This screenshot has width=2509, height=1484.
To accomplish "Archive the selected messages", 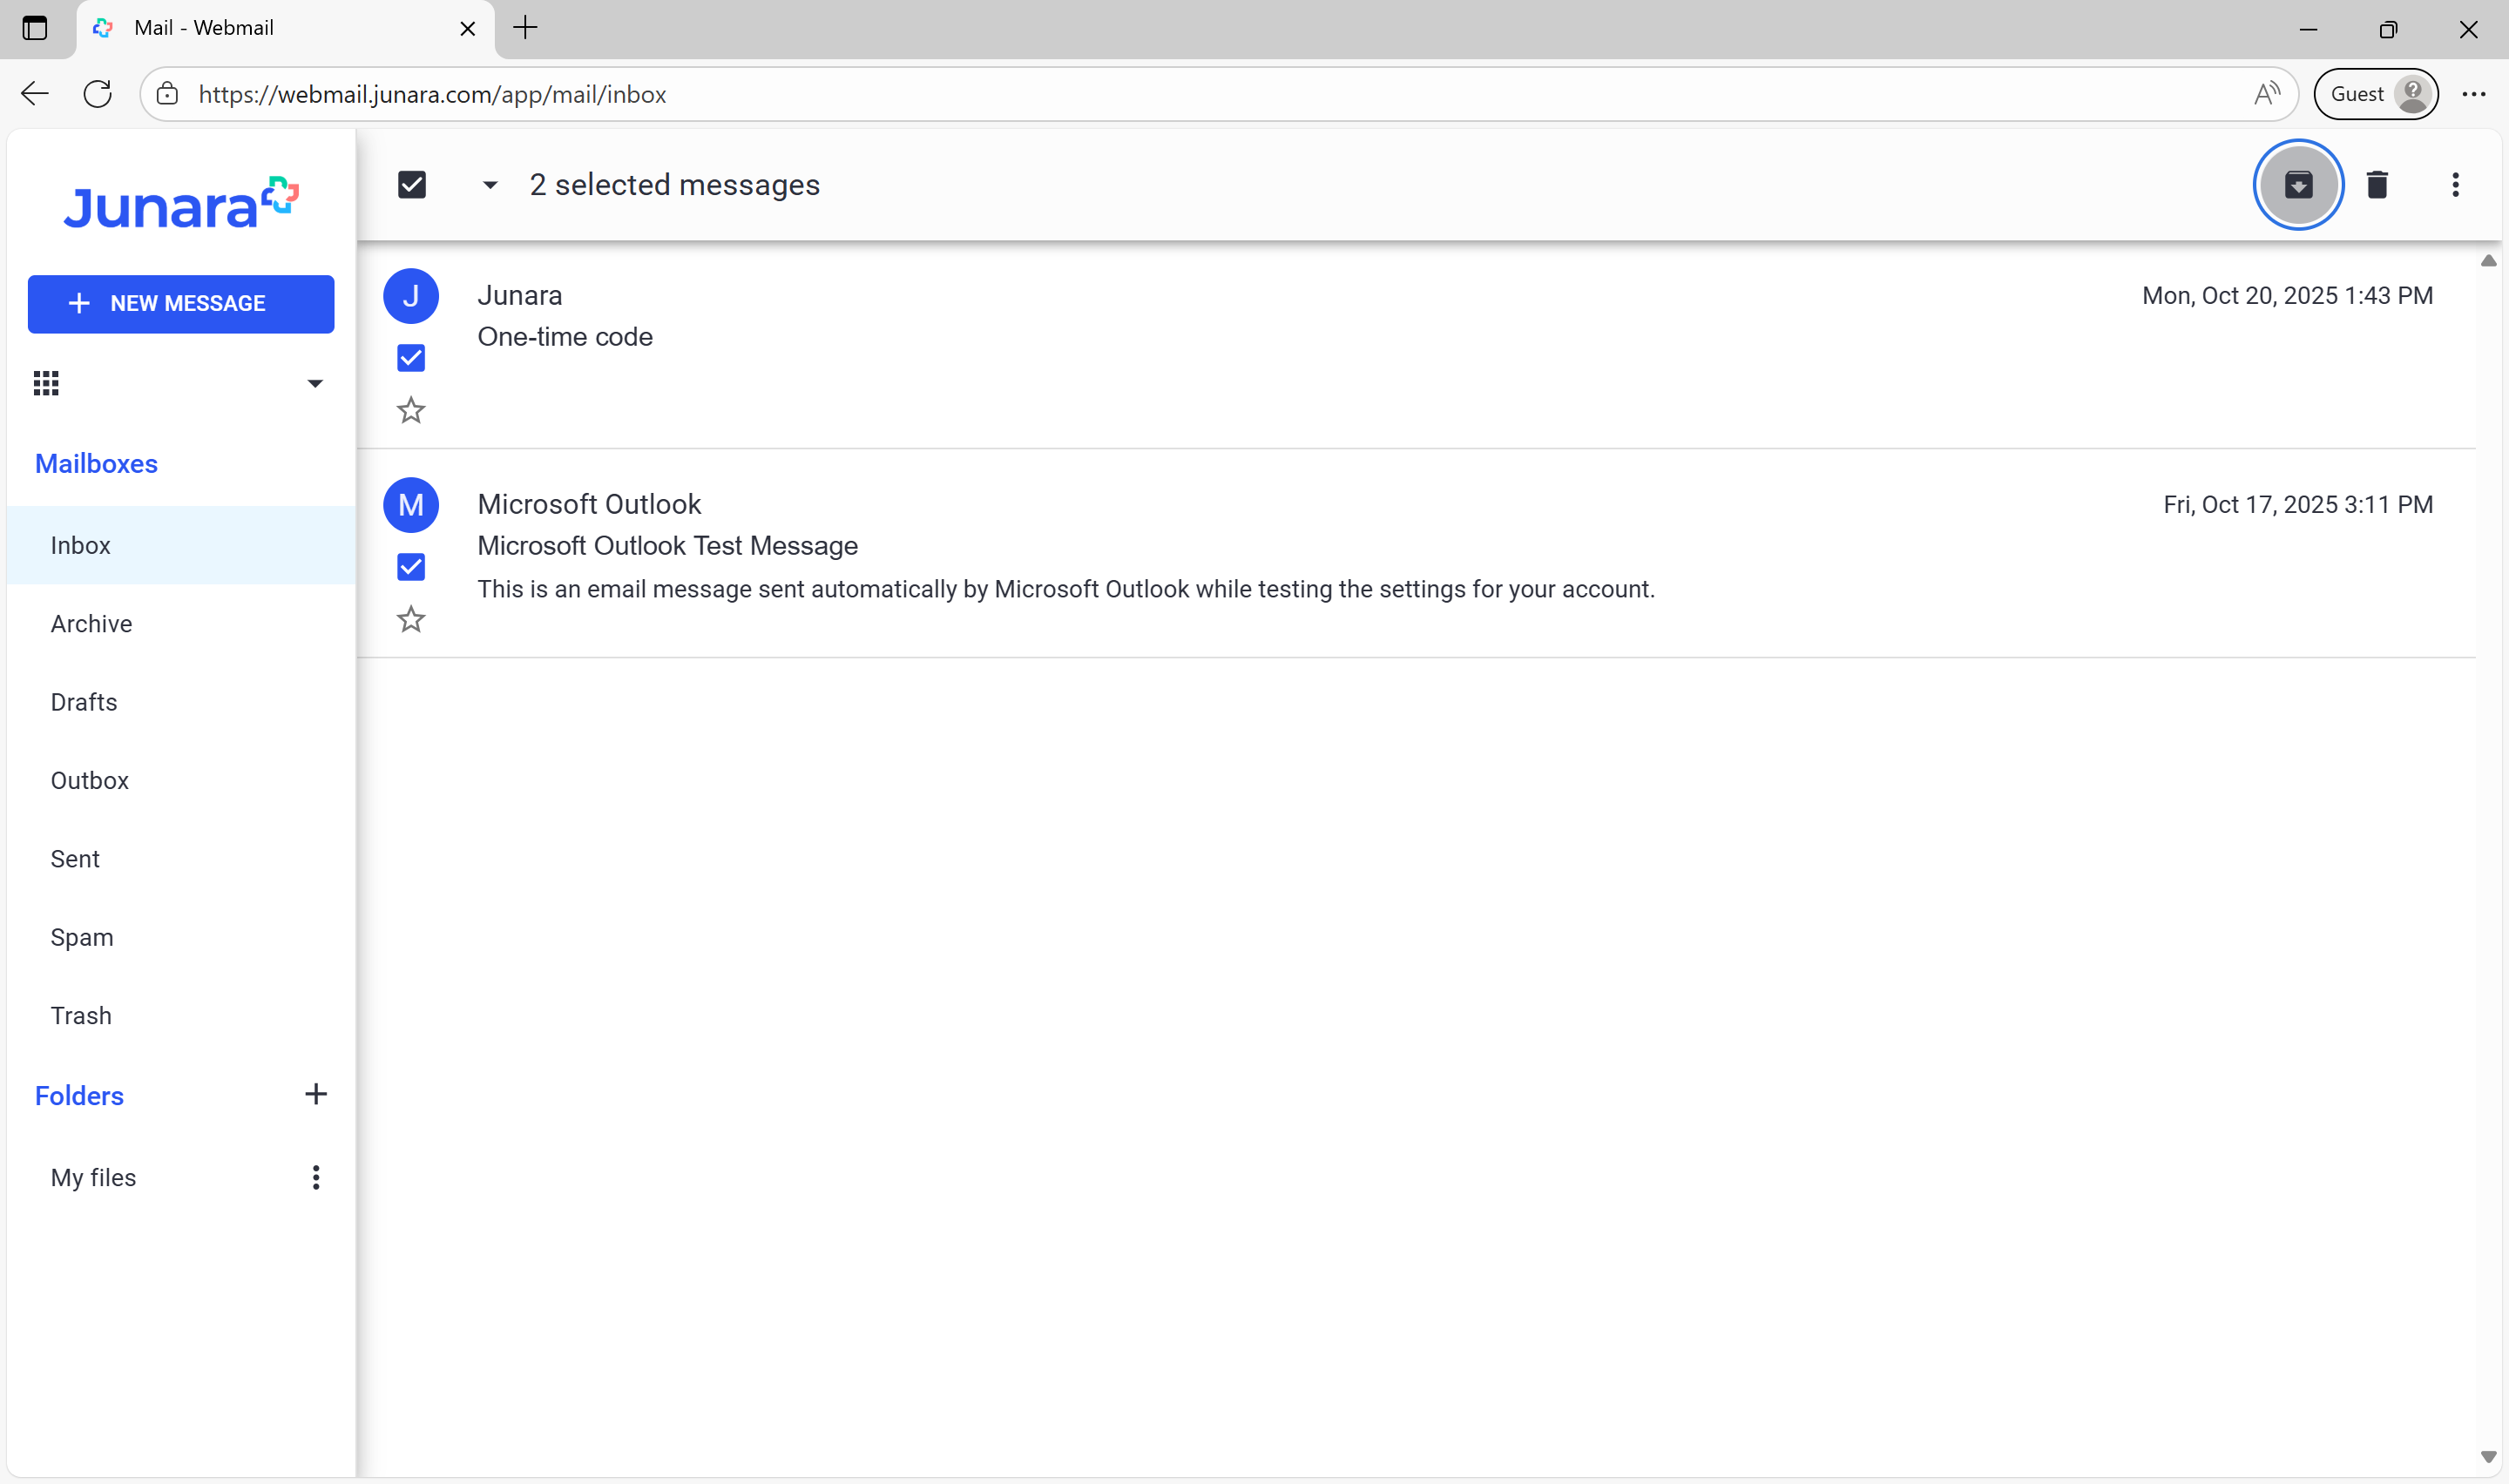I will click(x=2298, y=185).
